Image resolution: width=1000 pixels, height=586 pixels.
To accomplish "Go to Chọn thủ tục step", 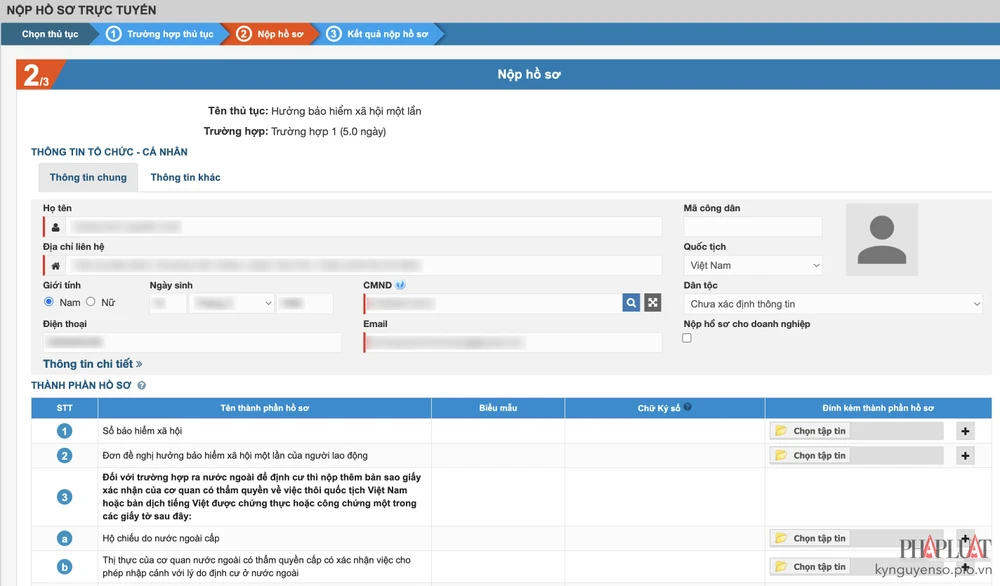I will click(x=49, y=34).
